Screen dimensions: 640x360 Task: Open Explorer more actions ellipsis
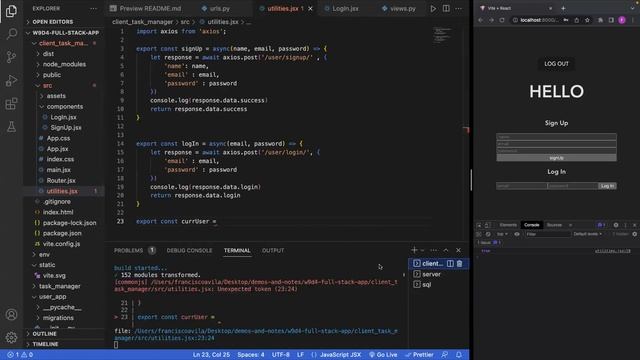(93, 8)
